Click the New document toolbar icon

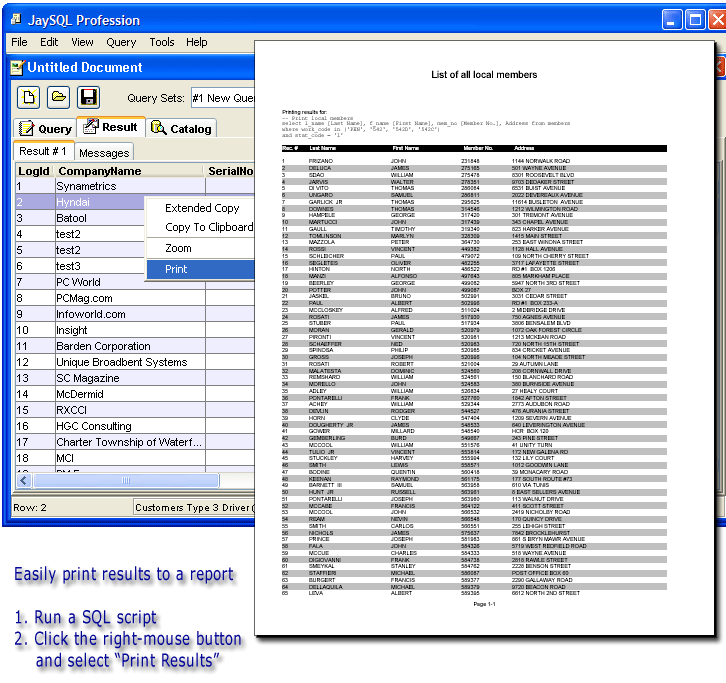click(28, 97)
